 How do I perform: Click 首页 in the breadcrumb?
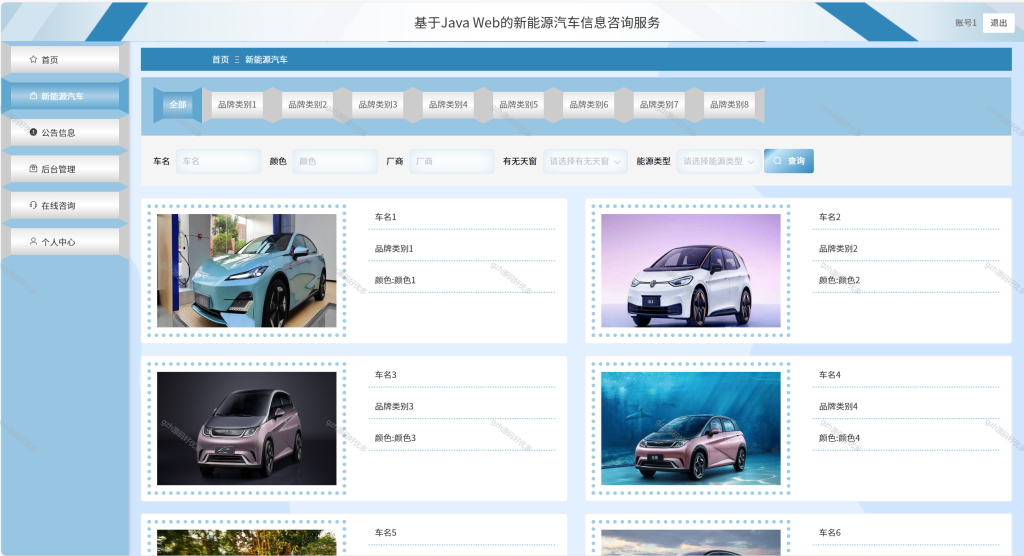[221, 59]
